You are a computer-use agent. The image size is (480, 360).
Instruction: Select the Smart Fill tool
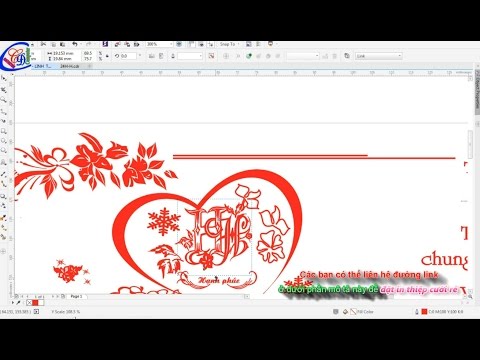point(4,237)
